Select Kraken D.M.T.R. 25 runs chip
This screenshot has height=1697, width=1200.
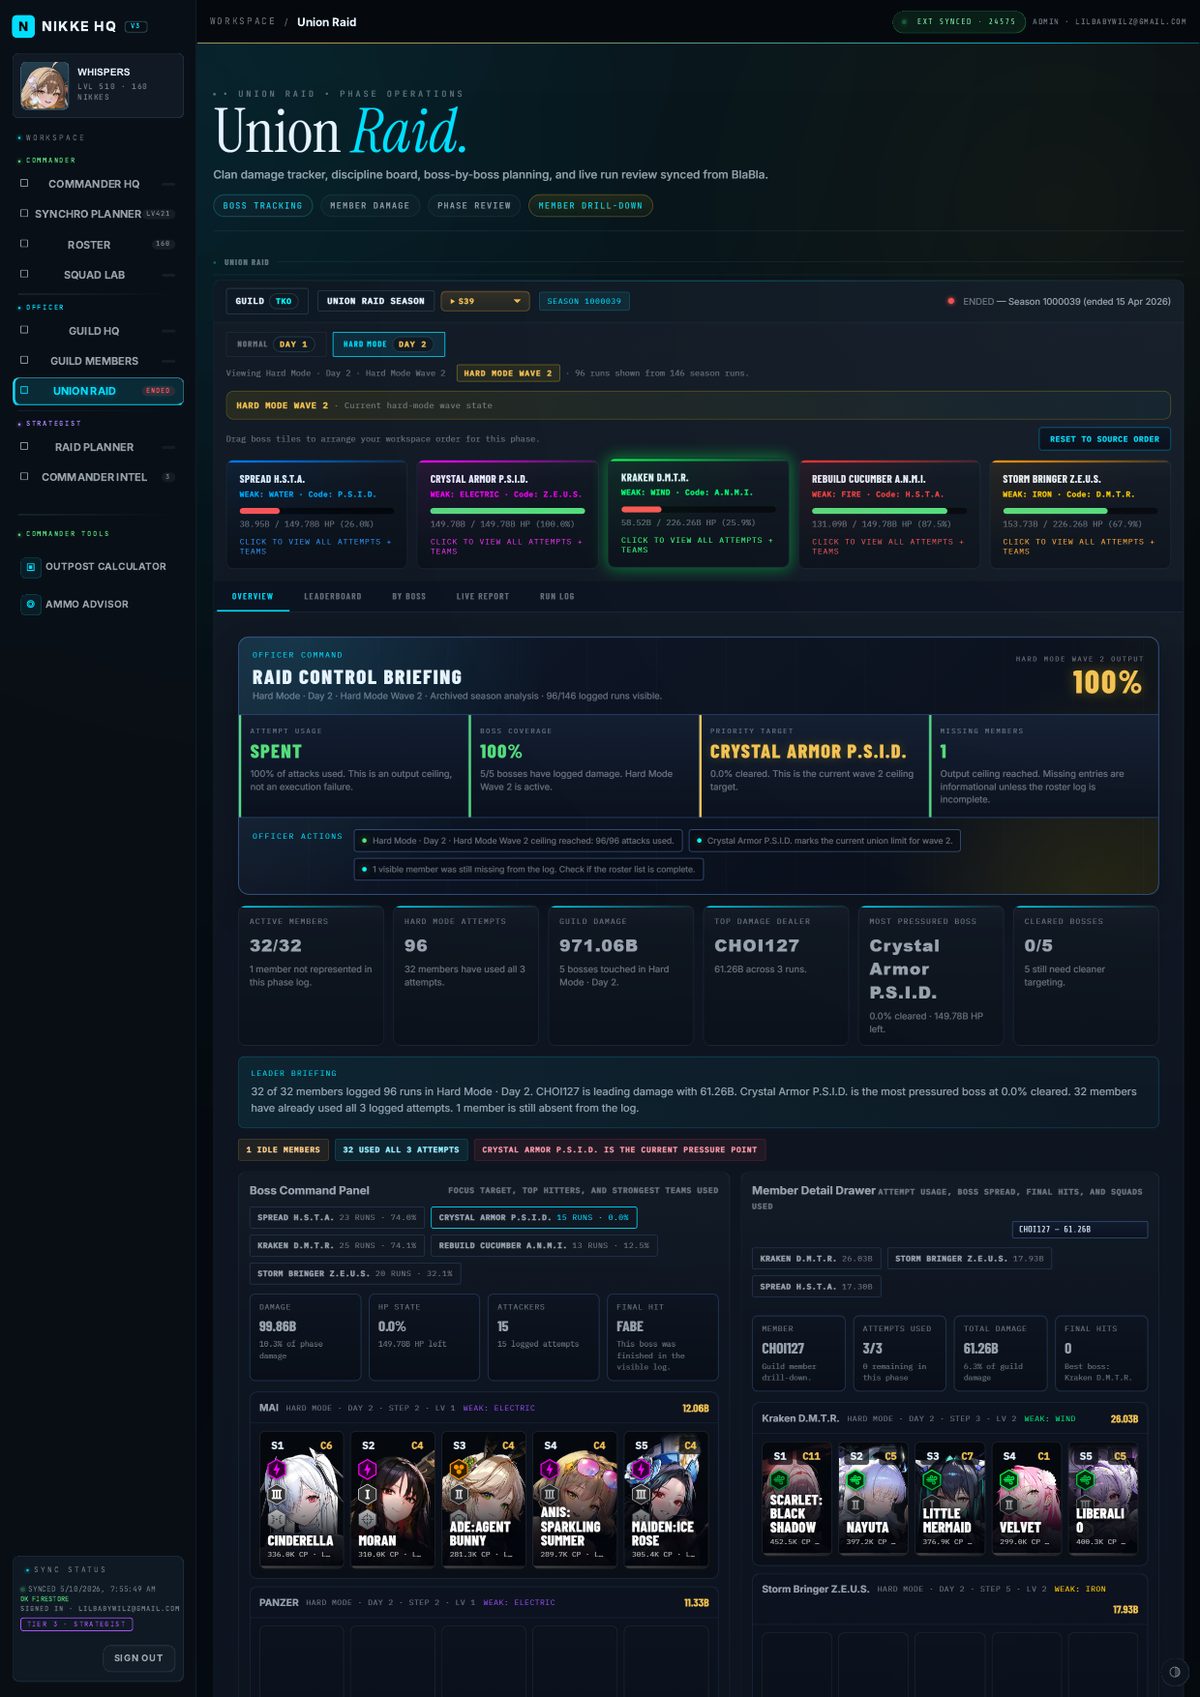[336, 1245]
